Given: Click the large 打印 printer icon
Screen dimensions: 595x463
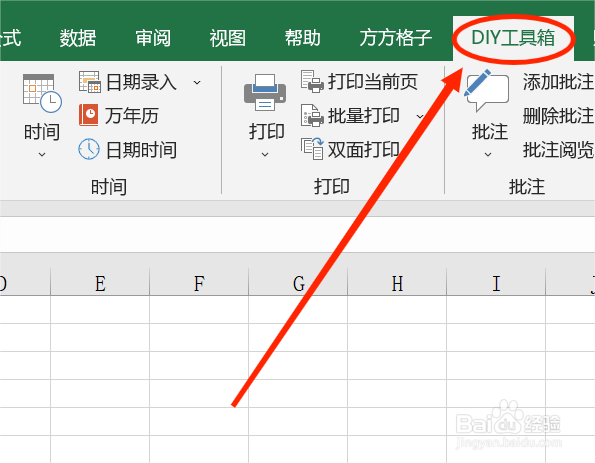Looking at the screenshot, I should click(265, 92).
